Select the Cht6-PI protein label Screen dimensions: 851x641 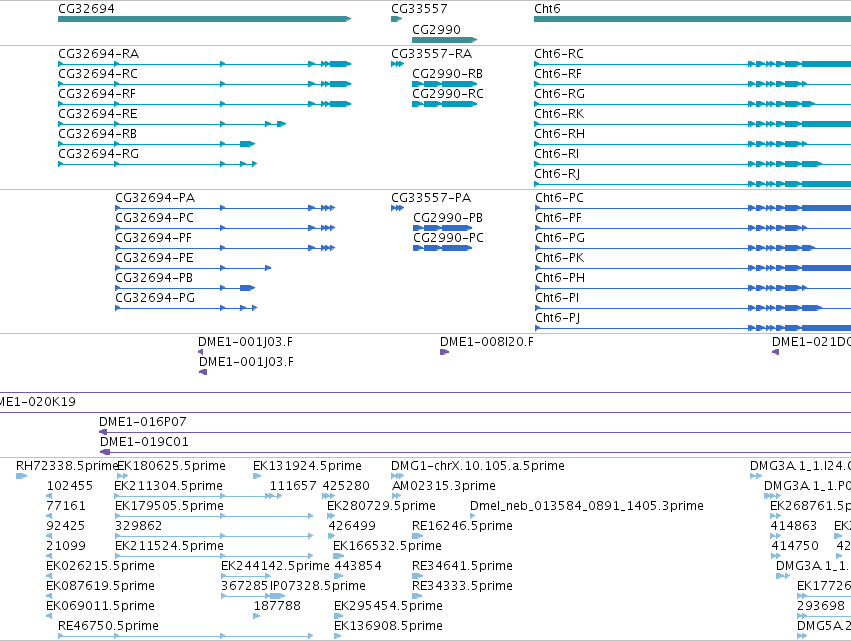[x=557, y=298]
